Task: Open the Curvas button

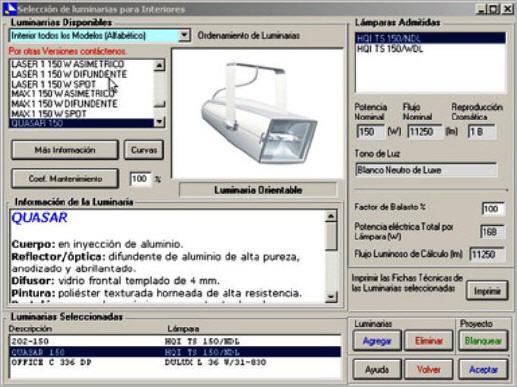Action: pyautogui.click(x=144, y=150)
